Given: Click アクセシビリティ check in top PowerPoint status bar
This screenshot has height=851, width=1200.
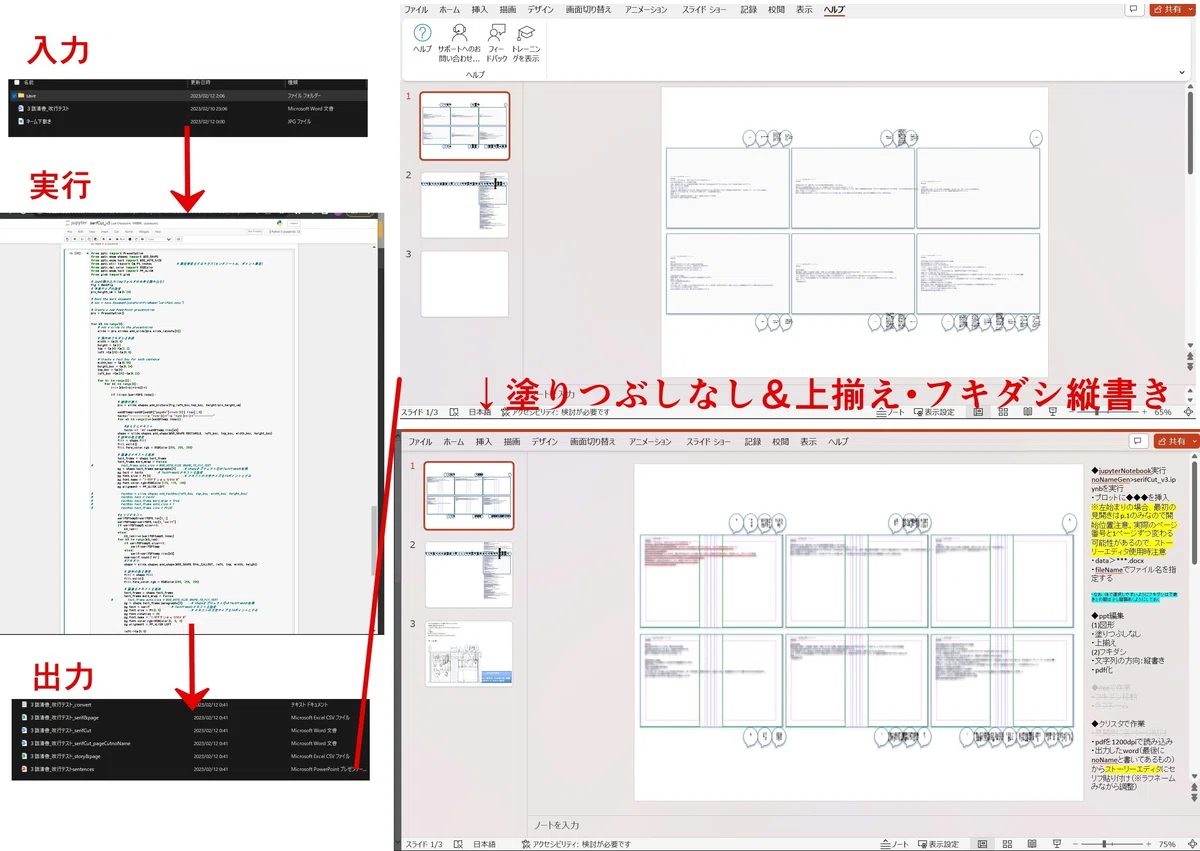Looking at the screenshot, I should tap(556, 411).
